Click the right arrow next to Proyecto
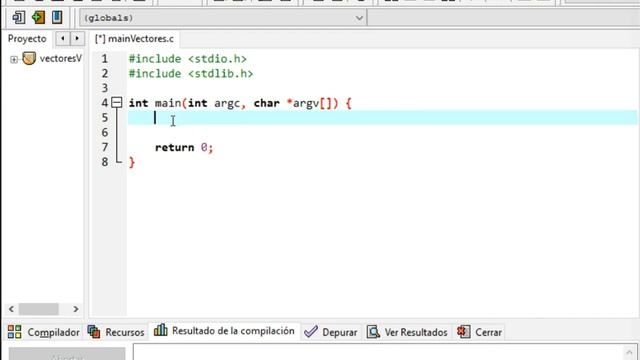This screenshot has width=640, height=360. [x=77, y=38]
